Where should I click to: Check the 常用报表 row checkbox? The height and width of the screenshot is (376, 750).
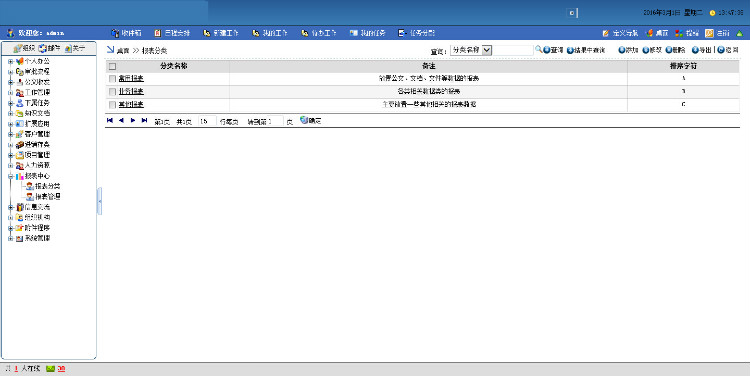112,78
